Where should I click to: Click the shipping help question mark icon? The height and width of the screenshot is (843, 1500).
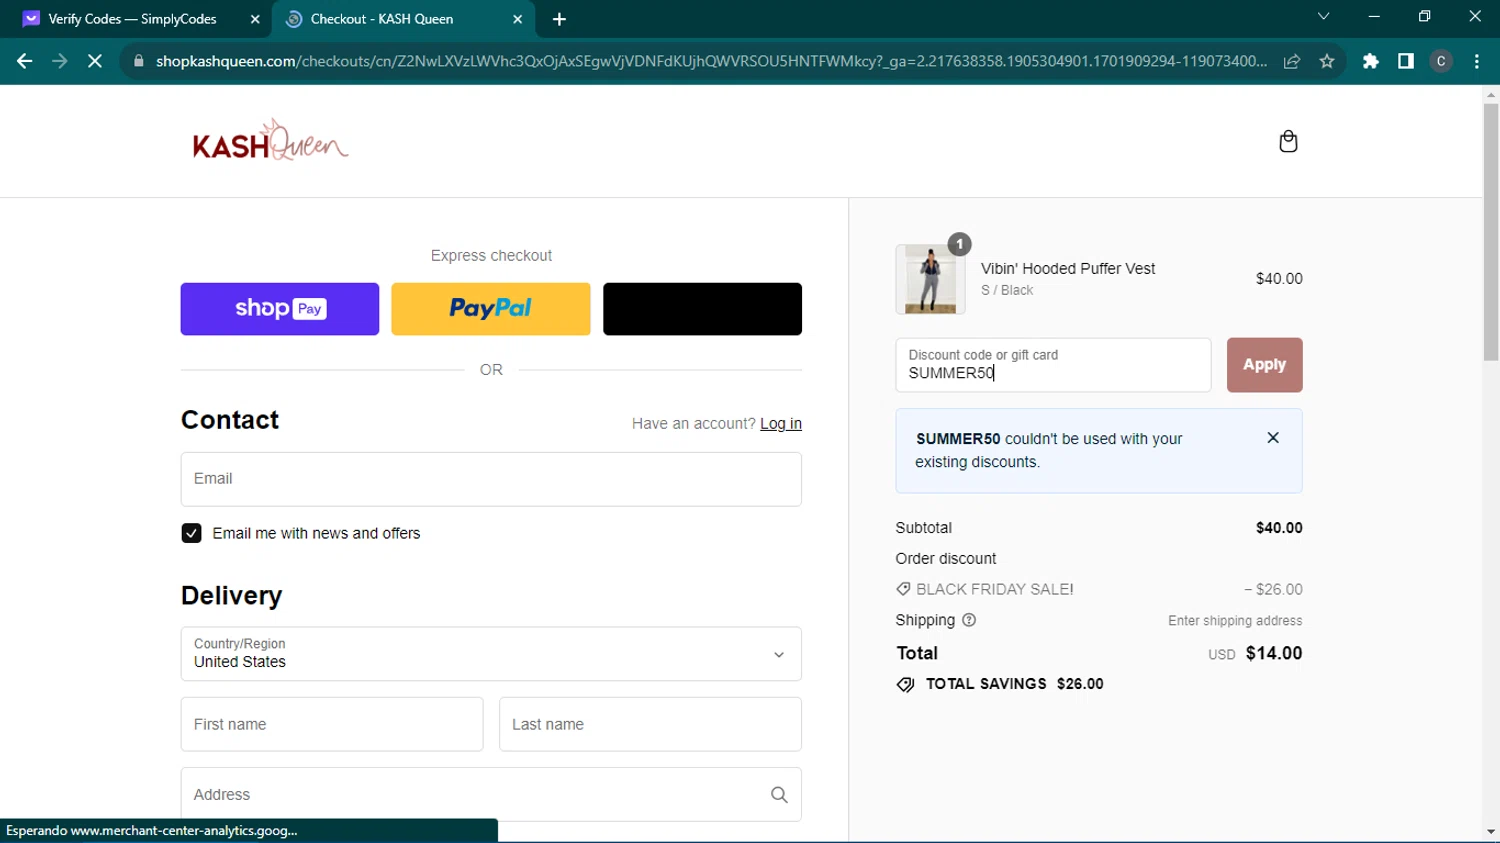(969, 620)
